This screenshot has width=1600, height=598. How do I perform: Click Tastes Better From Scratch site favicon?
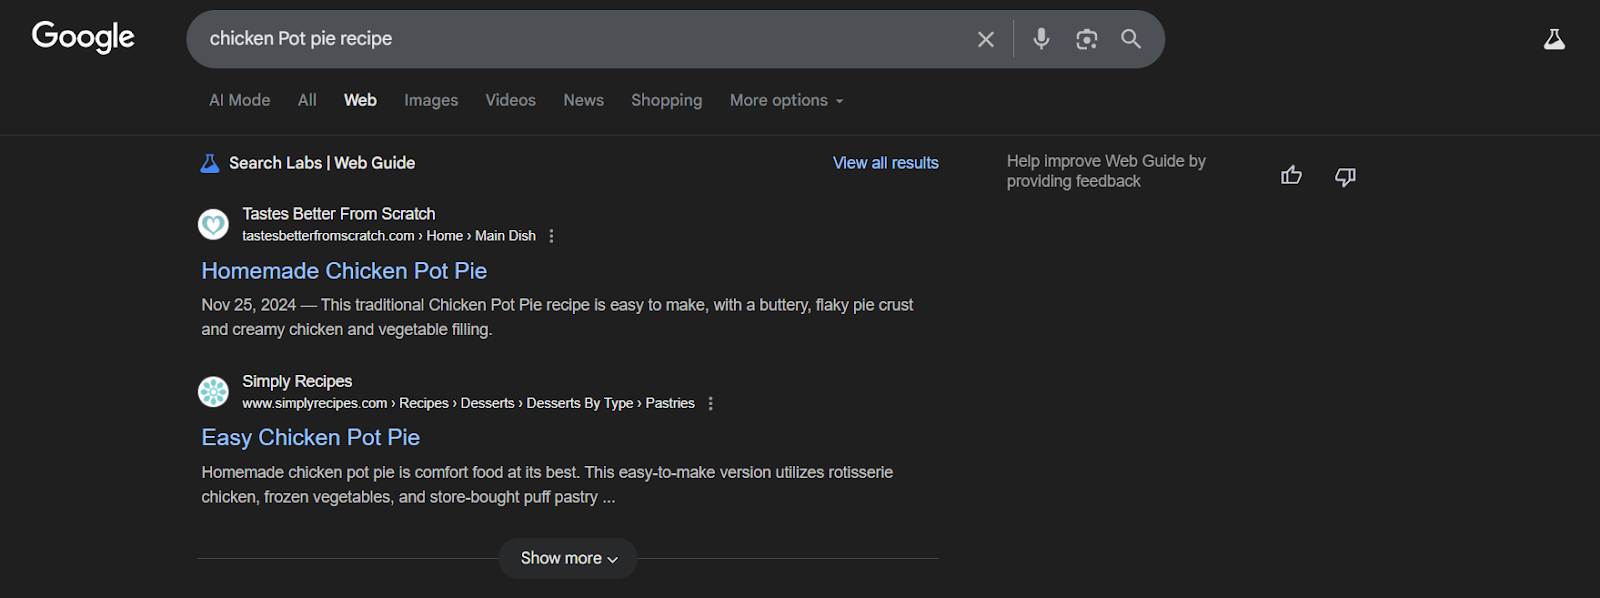pyautogui.click(x=213, y=224)
